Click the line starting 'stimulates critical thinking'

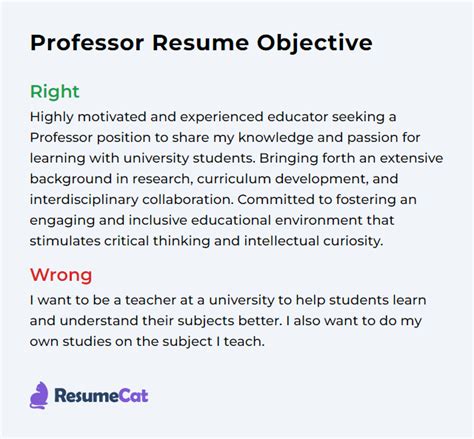[x=206, y=241]
